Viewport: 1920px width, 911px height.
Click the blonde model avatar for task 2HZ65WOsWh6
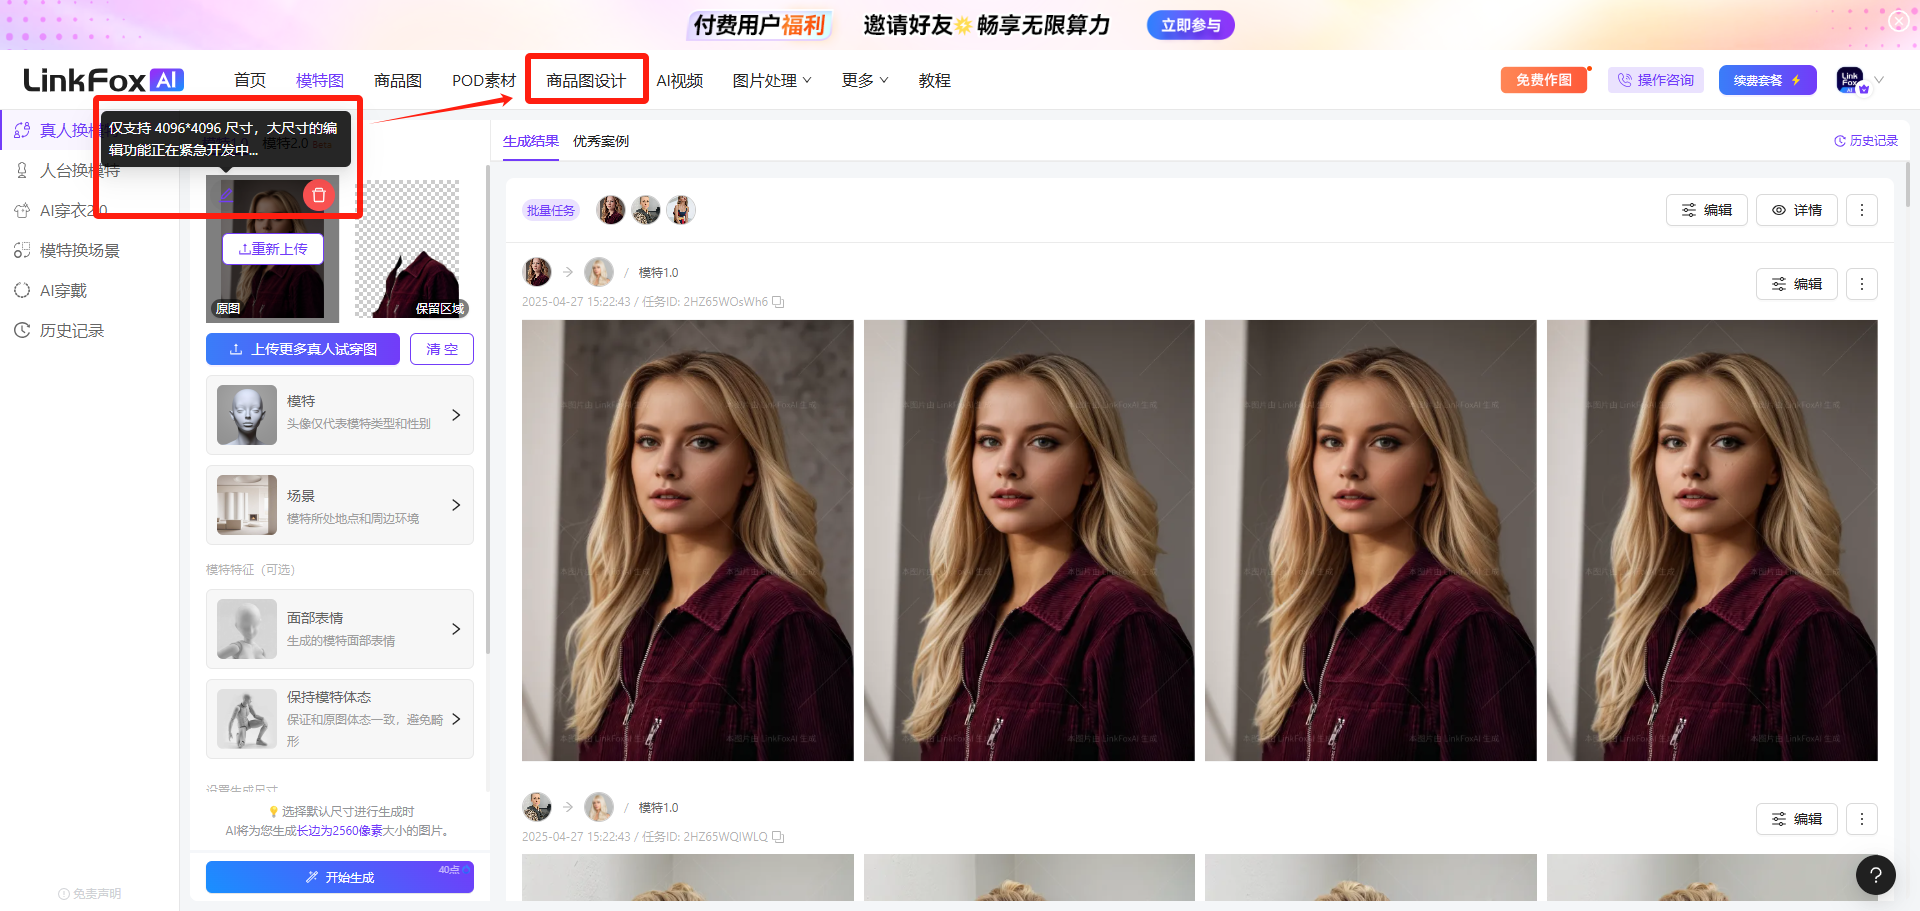point(599,272)
